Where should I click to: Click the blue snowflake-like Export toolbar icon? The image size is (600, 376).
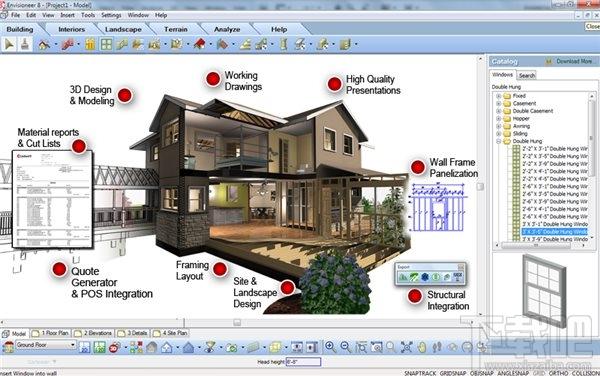pyautogui.click(x=425, y=277)
